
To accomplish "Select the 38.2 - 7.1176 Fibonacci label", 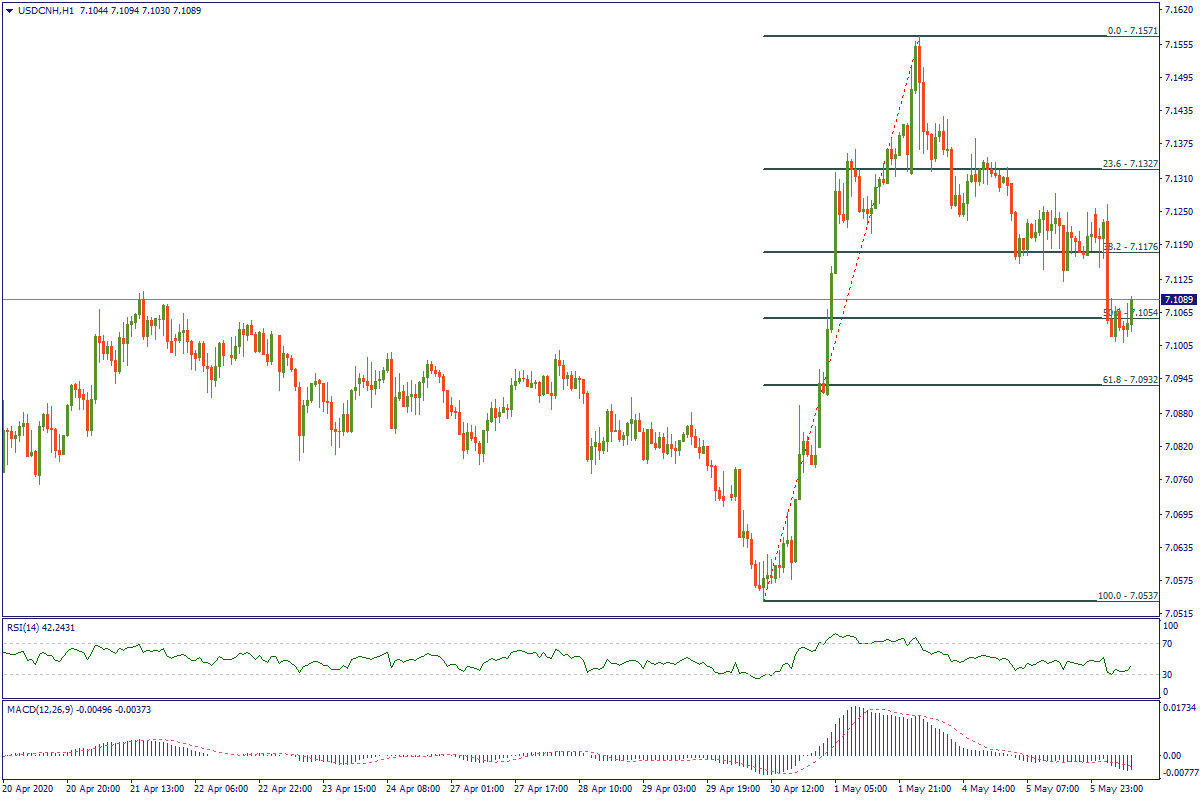I will (x=1130, y=246).
